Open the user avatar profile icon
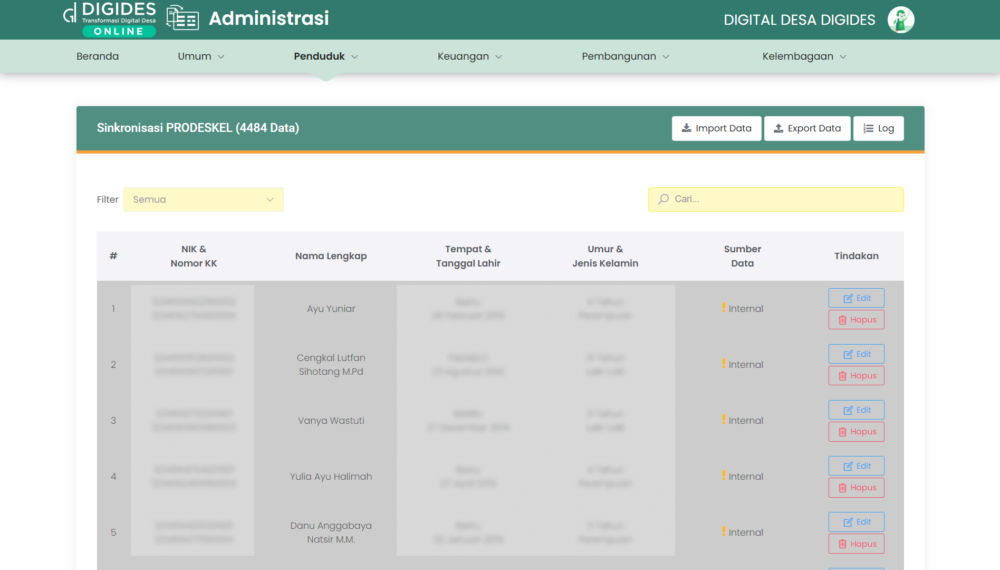The image size is (1000, 570). [x=901, y=20]
